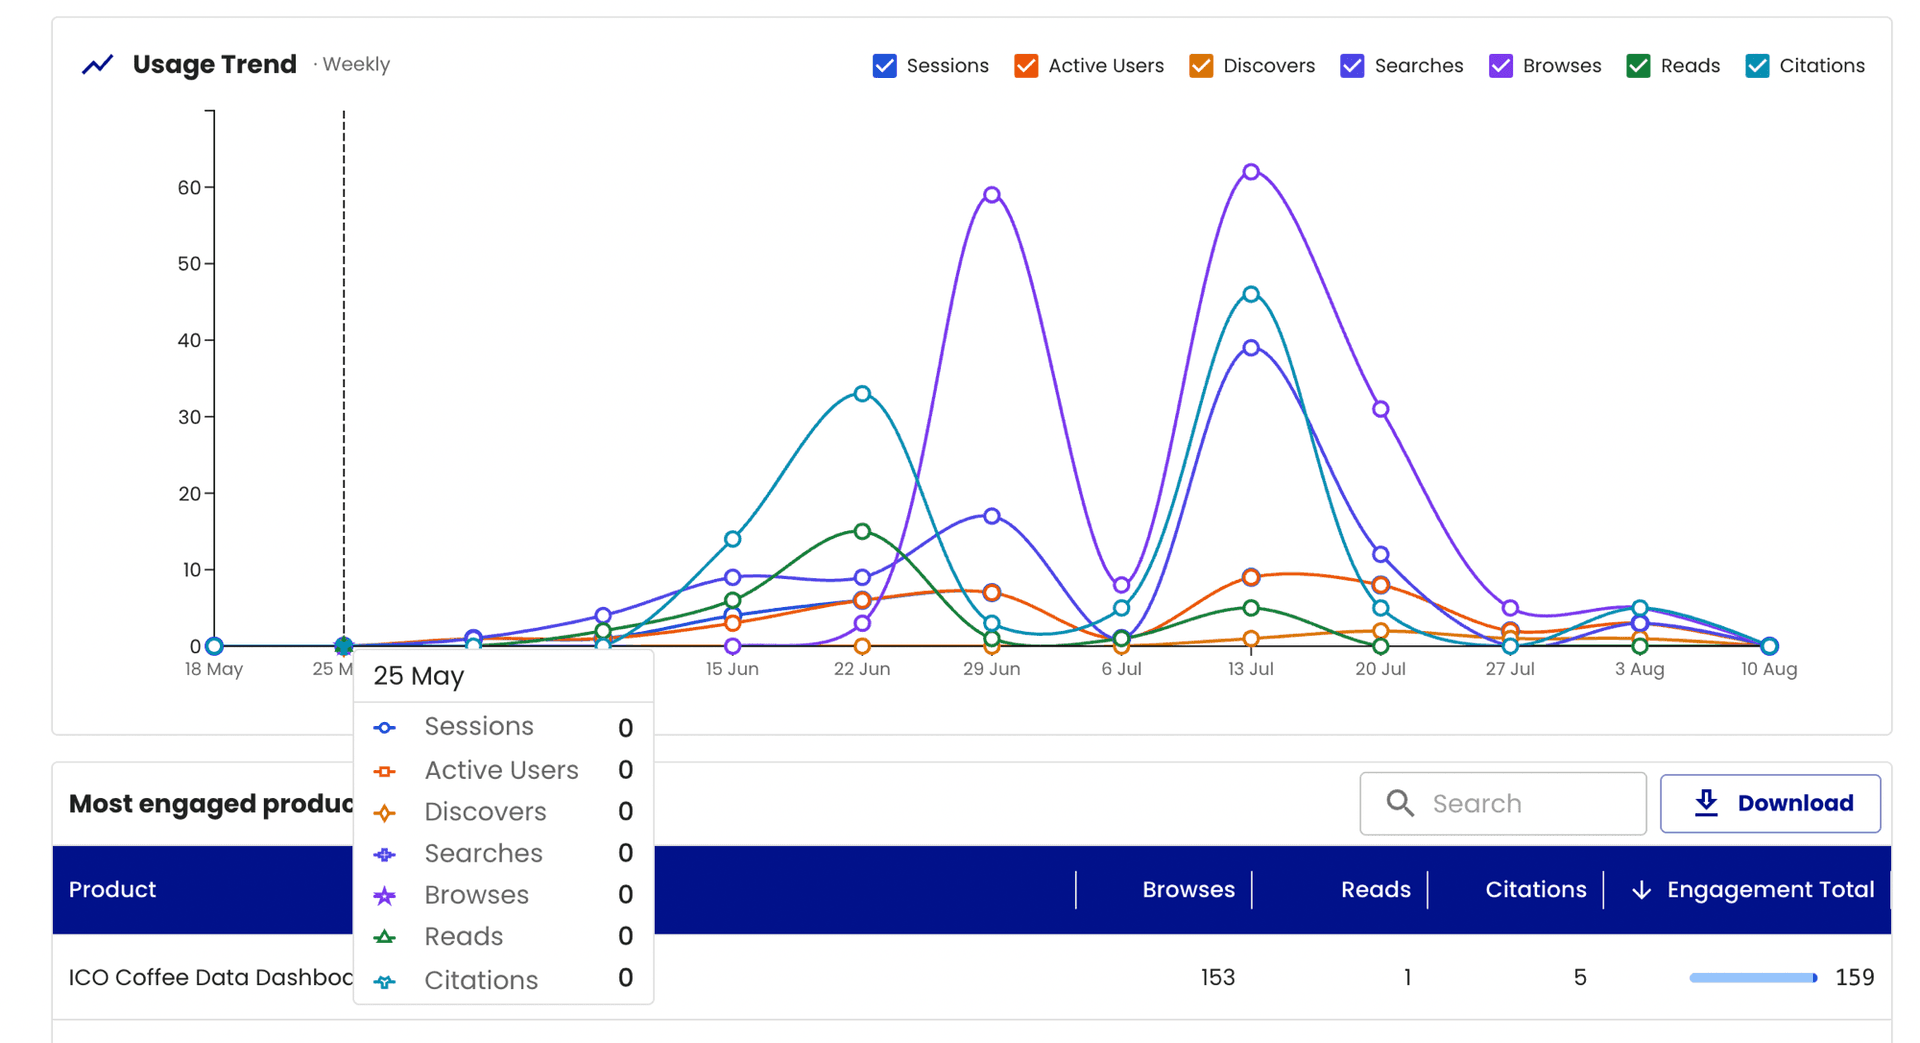Click the Reads triangle marker in tooltip
1920x1043 pixels.
385,938
